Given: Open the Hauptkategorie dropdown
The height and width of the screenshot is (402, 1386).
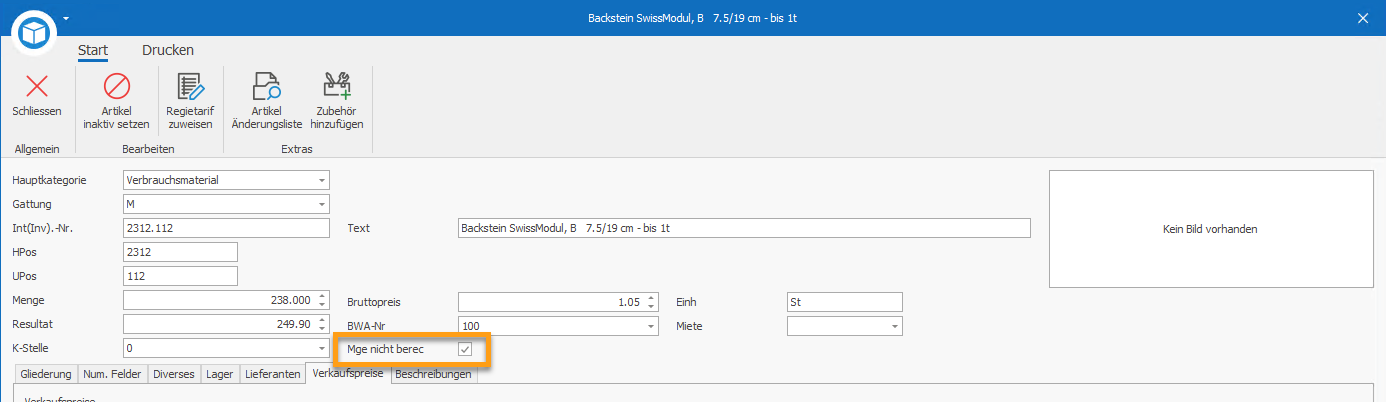Looking at the screenshot, I should (x=321, y=180).
